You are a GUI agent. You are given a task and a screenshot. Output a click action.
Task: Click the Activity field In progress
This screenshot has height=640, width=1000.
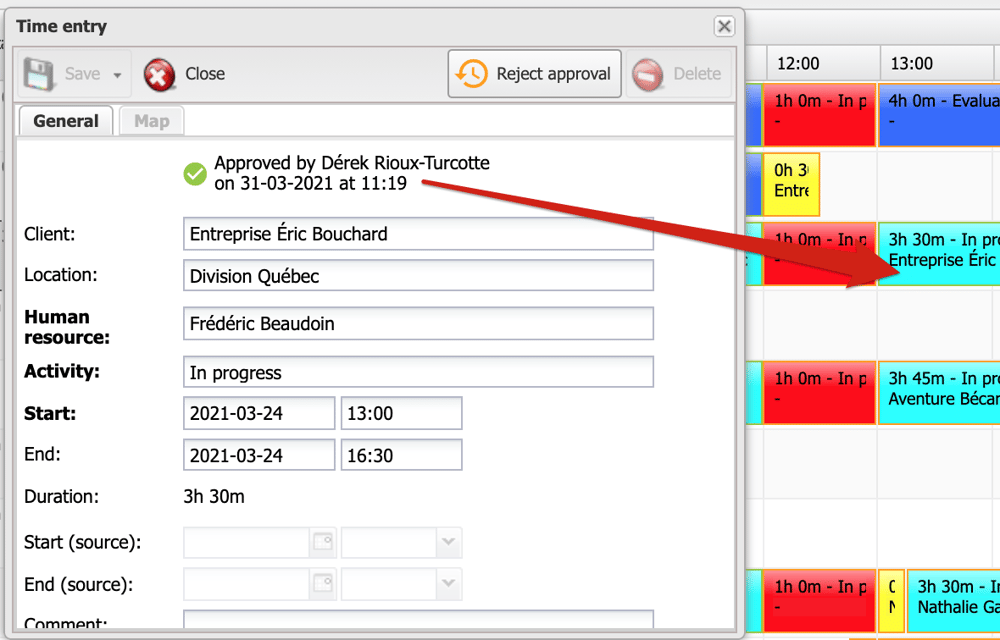(x=418, y=372)
